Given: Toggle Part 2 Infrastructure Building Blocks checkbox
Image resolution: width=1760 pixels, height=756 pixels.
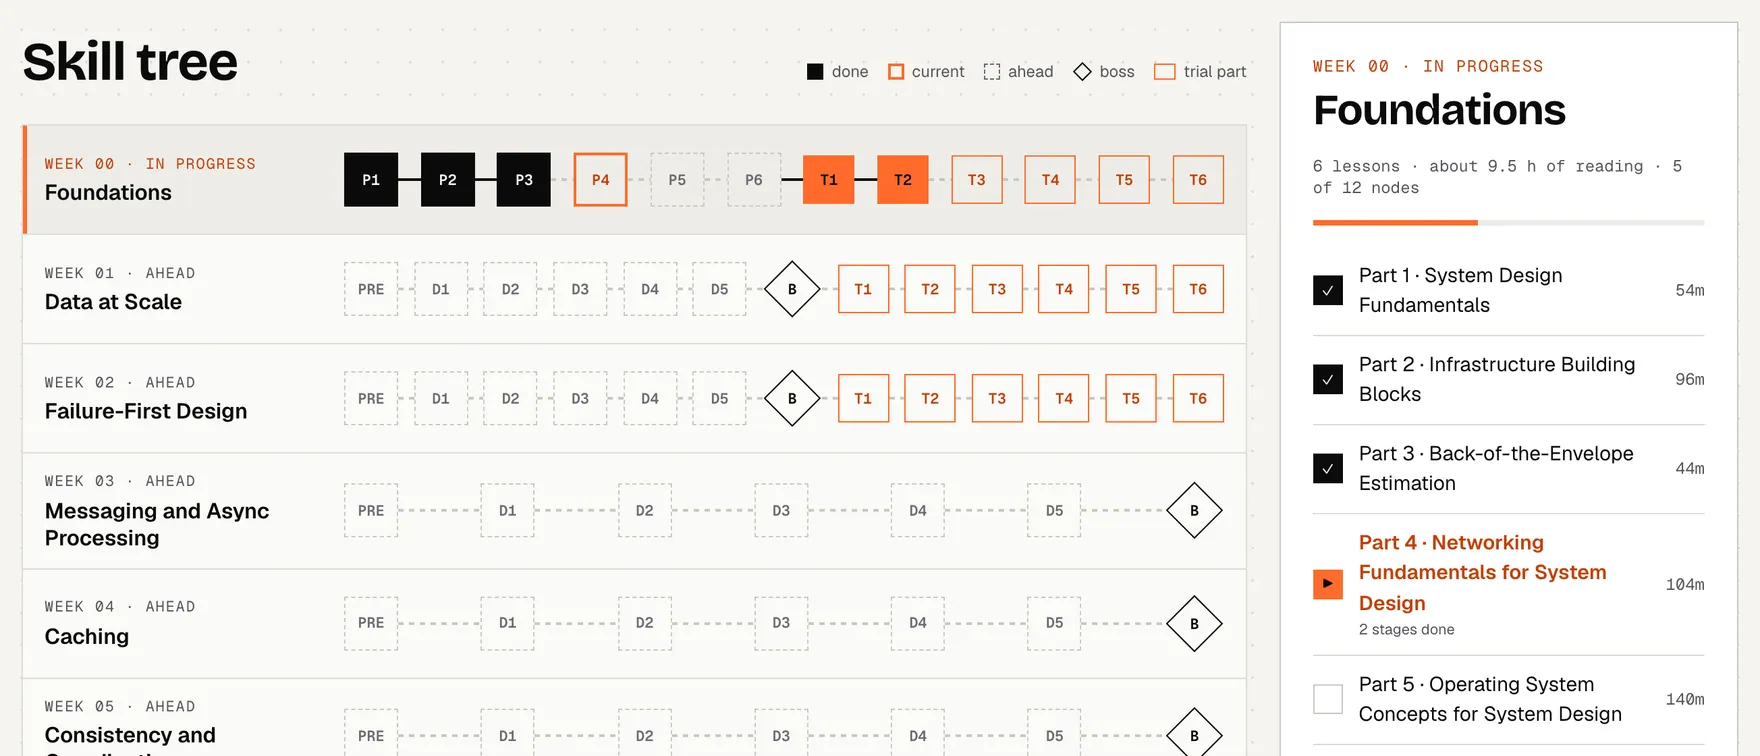Looking at the screenshot, I should point(1328,379).
